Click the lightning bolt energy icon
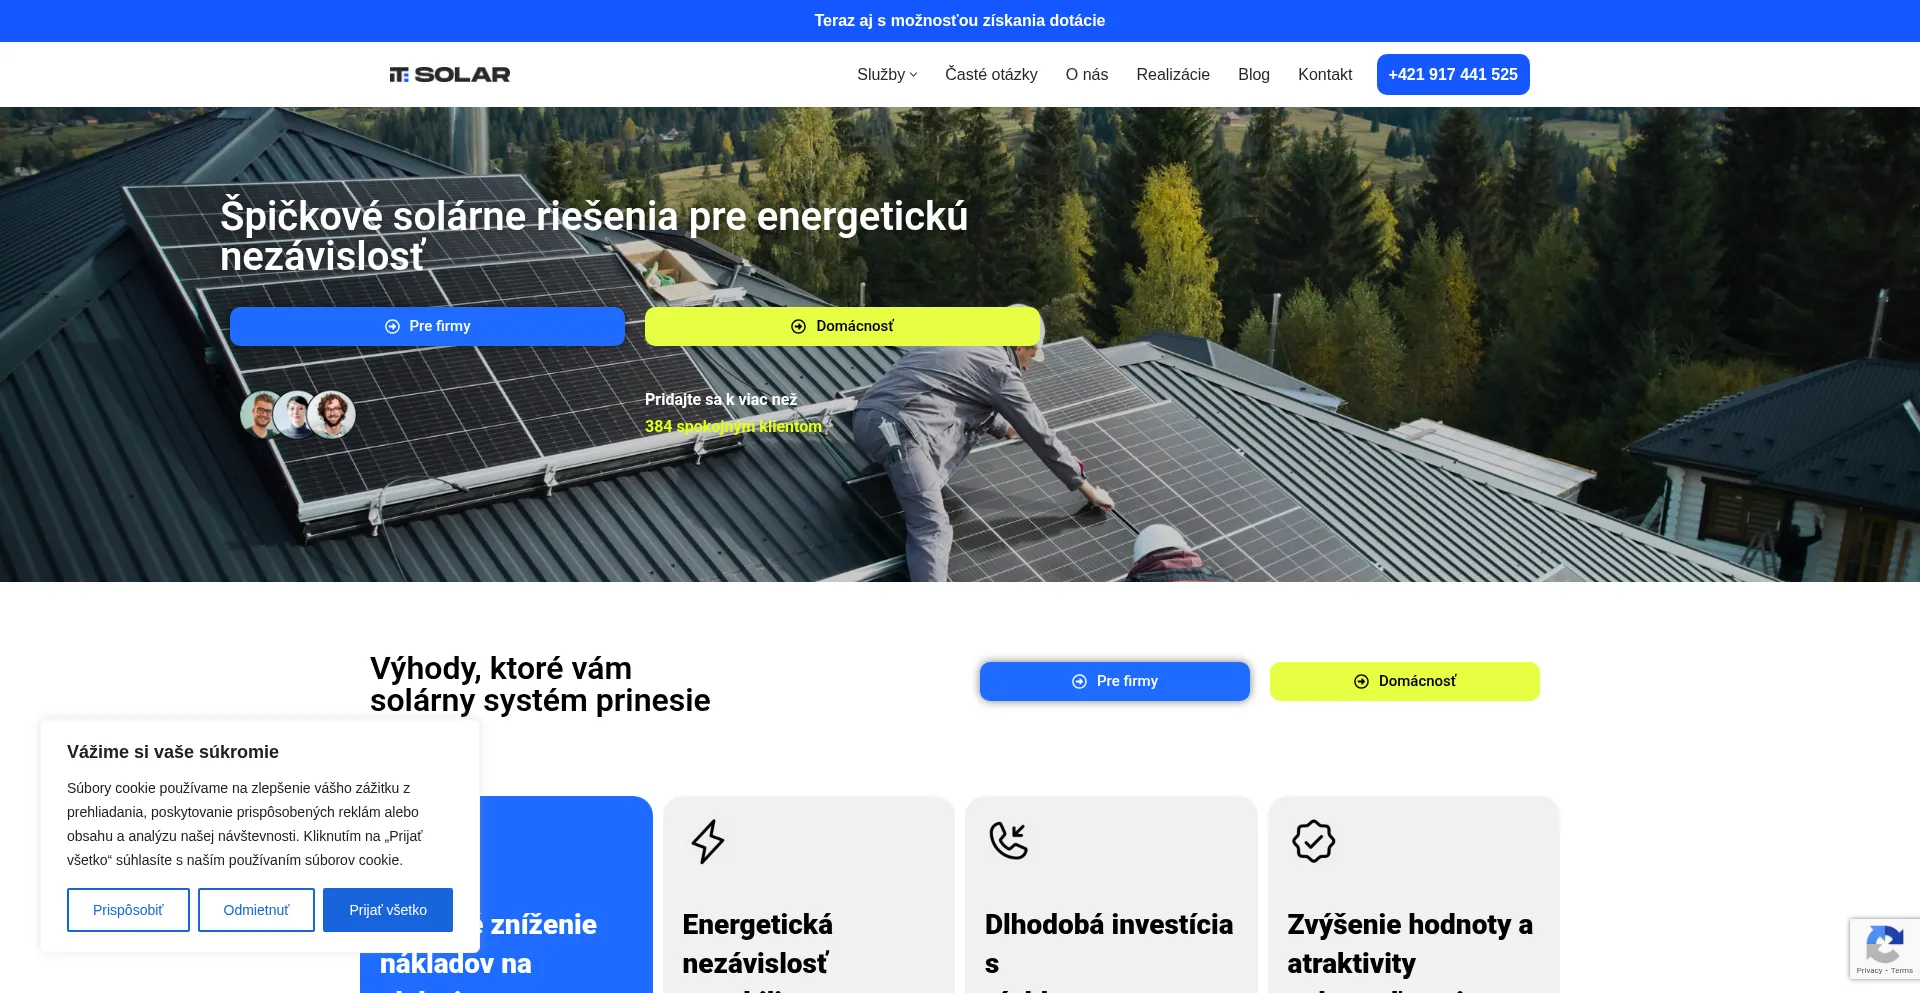 708,841
